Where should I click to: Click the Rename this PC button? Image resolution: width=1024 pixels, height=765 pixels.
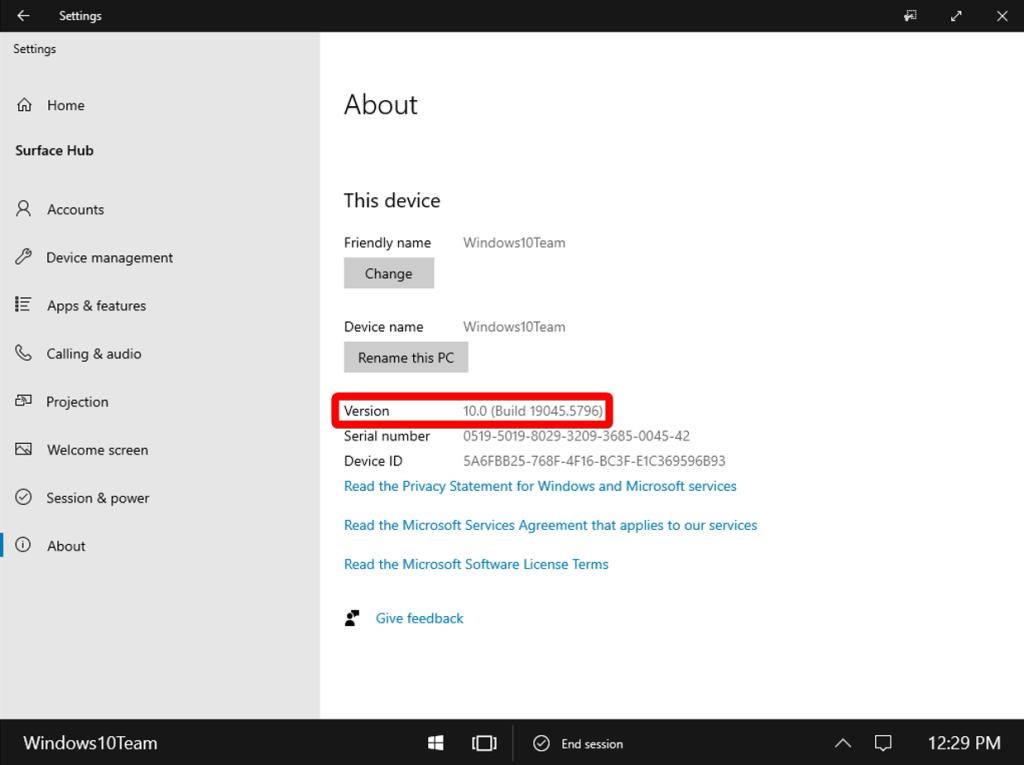pos(406,357)
